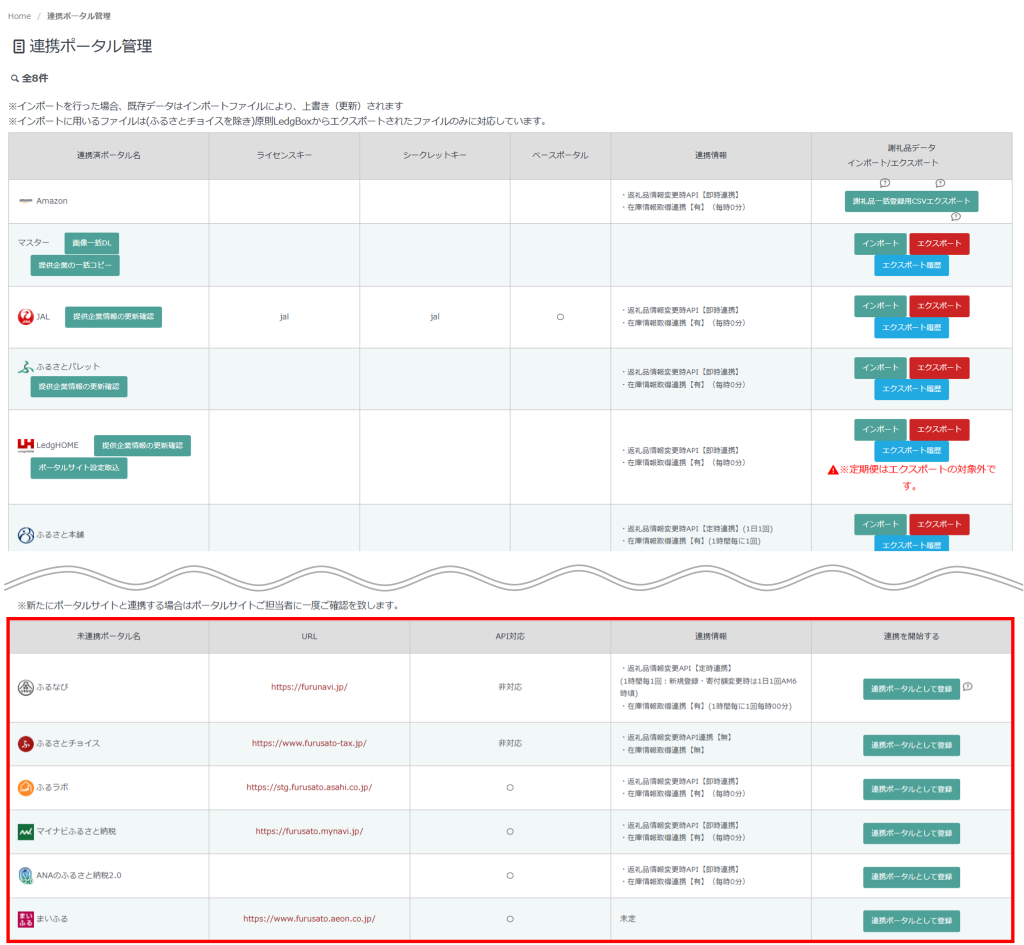Click the マイナビふるさと納税 green logo icon
Viewport: 1024px width, 945px height.
click(x=26, y=831)
